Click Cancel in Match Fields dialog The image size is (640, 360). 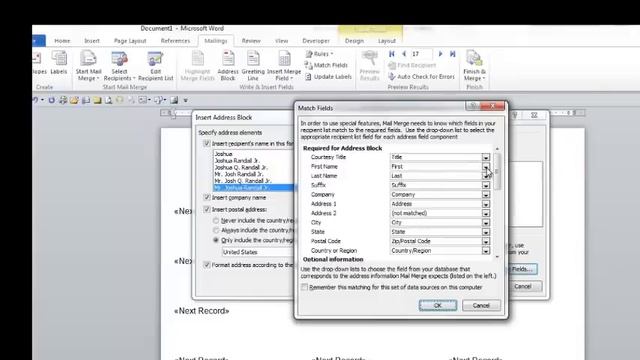pos(481,305)
